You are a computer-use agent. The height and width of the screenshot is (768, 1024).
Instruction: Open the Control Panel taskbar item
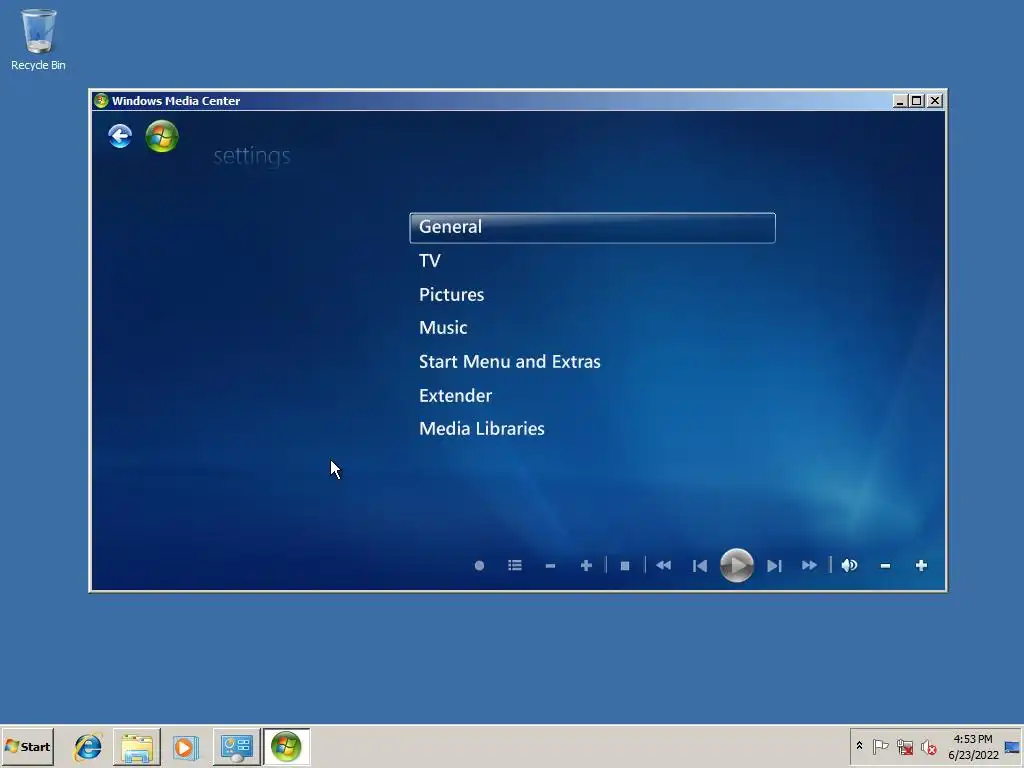click(x=236, y=747)
